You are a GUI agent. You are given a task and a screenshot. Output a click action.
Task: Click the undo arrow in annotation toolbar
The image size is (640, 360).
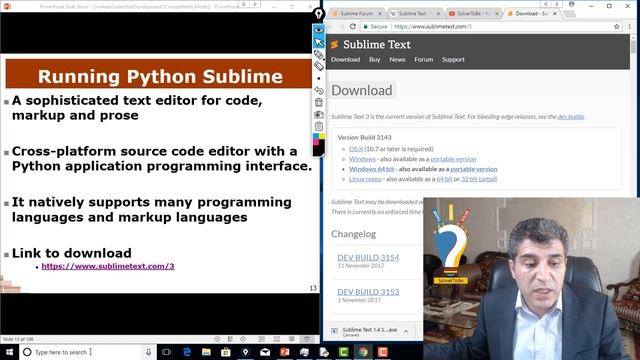pyautogui.click(x=318, y=90)
